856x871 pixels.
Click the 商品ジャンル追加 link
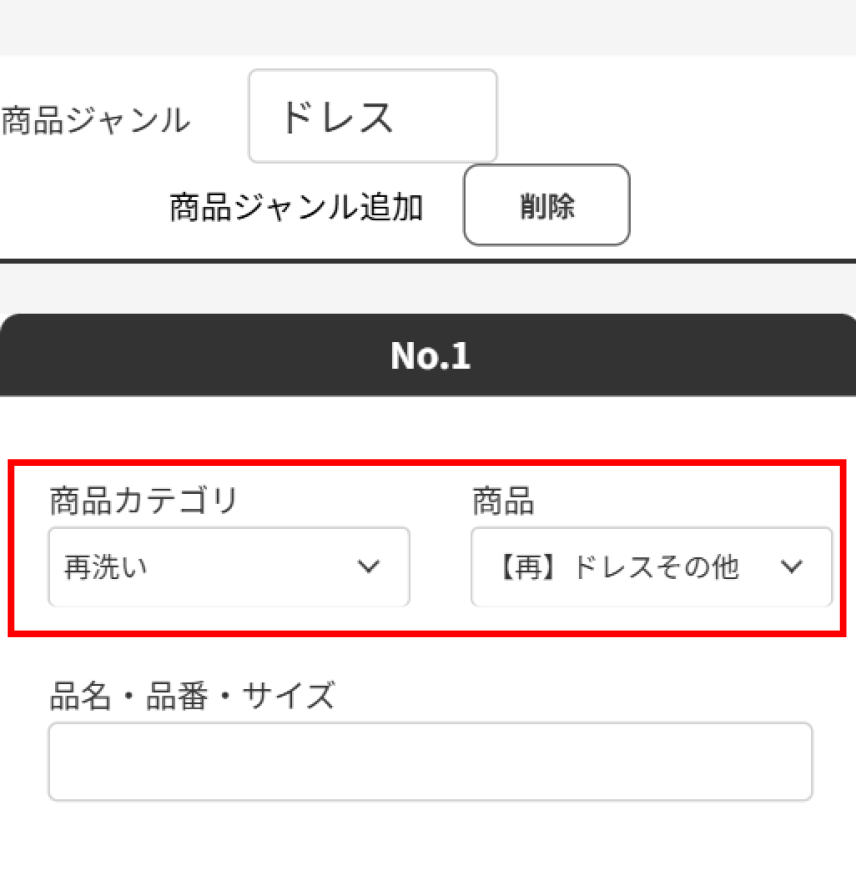pyautogui.click(x=296, y=207)
